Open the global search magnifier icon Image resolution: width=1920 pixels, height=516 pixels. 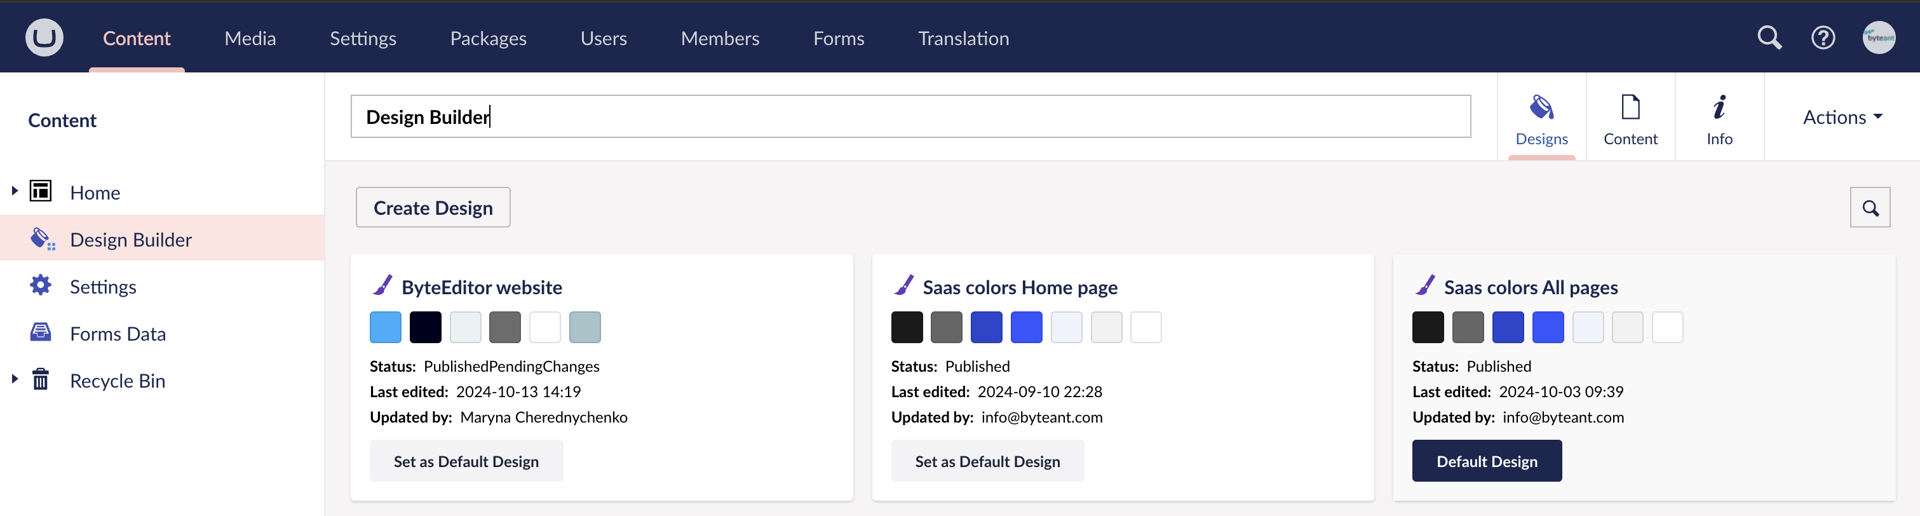(1769, 38)
